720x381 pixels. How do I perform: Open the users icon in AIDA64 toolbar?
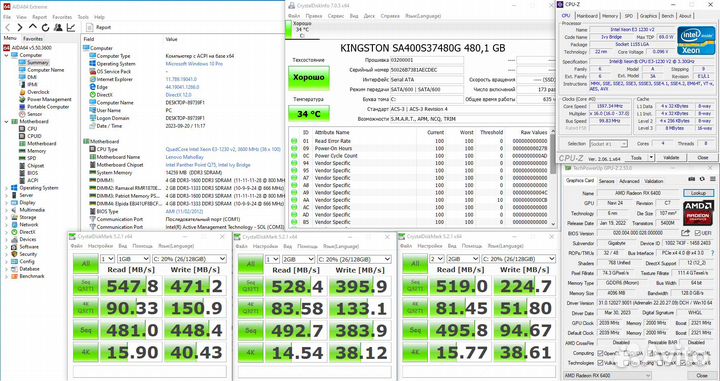(58, 28)
